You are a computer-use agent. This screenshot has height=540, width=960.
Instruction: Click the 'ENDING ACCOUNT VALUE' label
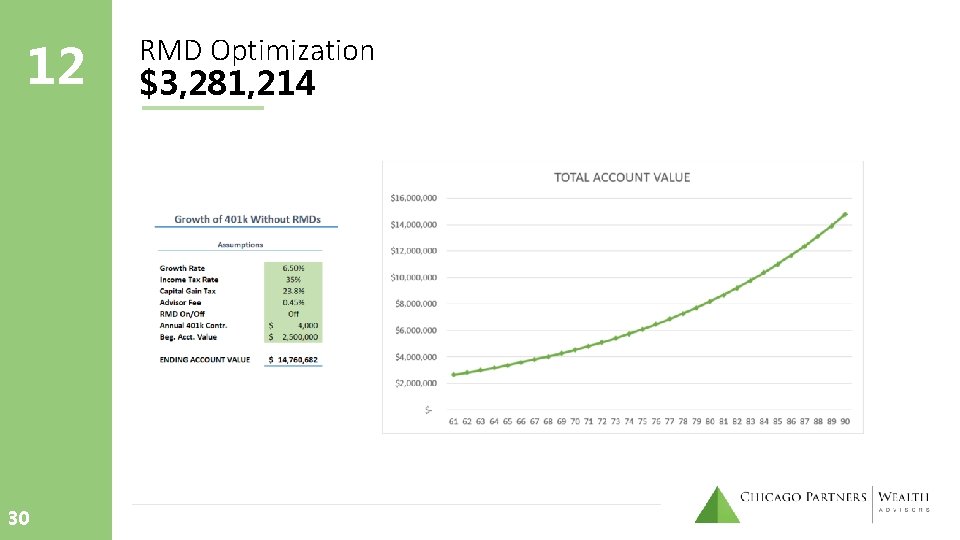204,359
